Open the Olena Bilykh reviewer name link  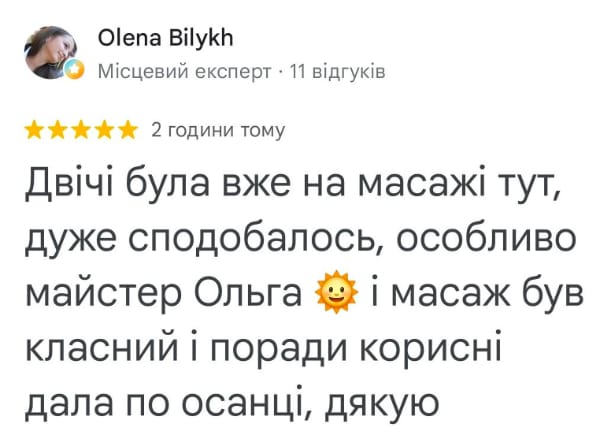pos(165,38)
